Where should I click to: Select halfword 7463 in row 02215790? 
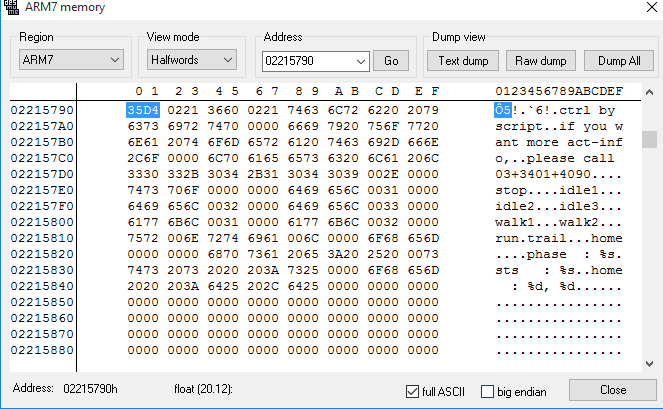click(x=303, y=110)
